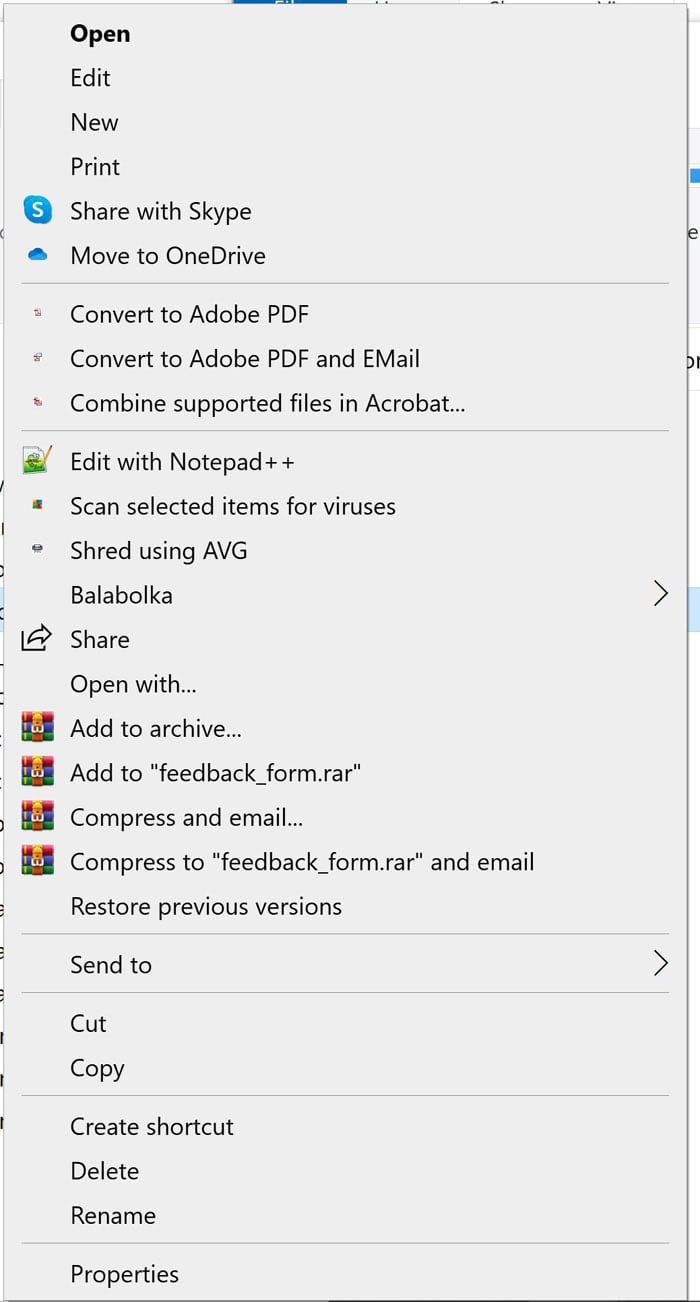Click the WinRAR icon beside Add to archive
This screenshot has height=1302, width=700.
[x=37, y=728]
